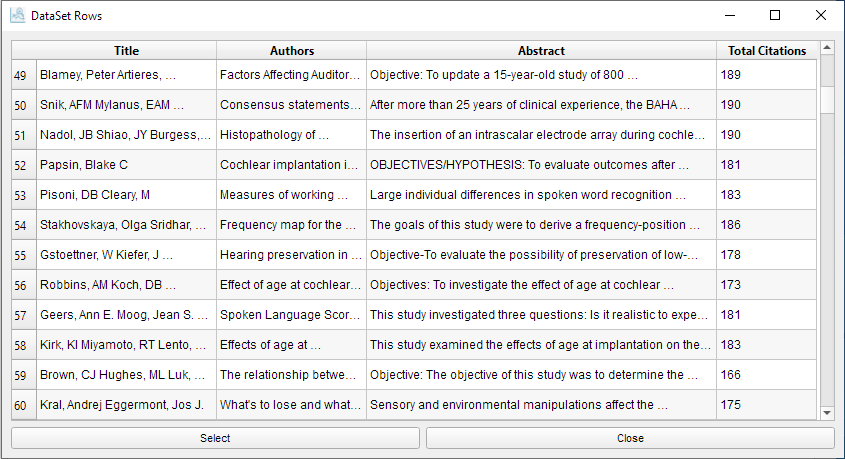Click Measures of working cell in row 53
This screenshot has height=459, width=845.
[x=290, y=195]
